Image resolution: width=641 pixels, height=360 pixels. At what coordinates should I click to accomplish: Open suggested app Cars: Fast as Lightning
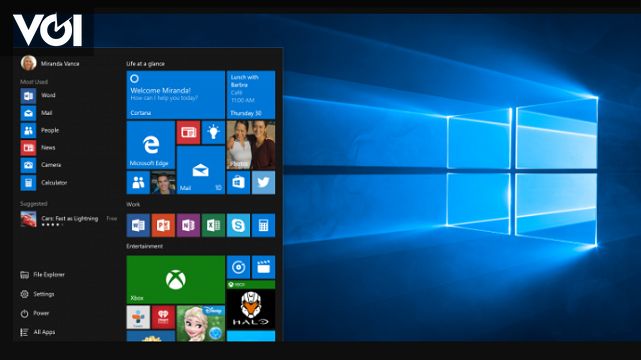point(69,220)
